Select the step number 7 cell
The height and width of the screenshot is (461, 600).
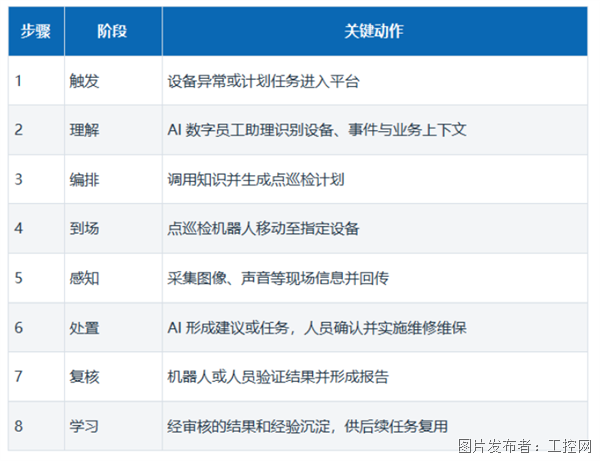pos(36,376)
